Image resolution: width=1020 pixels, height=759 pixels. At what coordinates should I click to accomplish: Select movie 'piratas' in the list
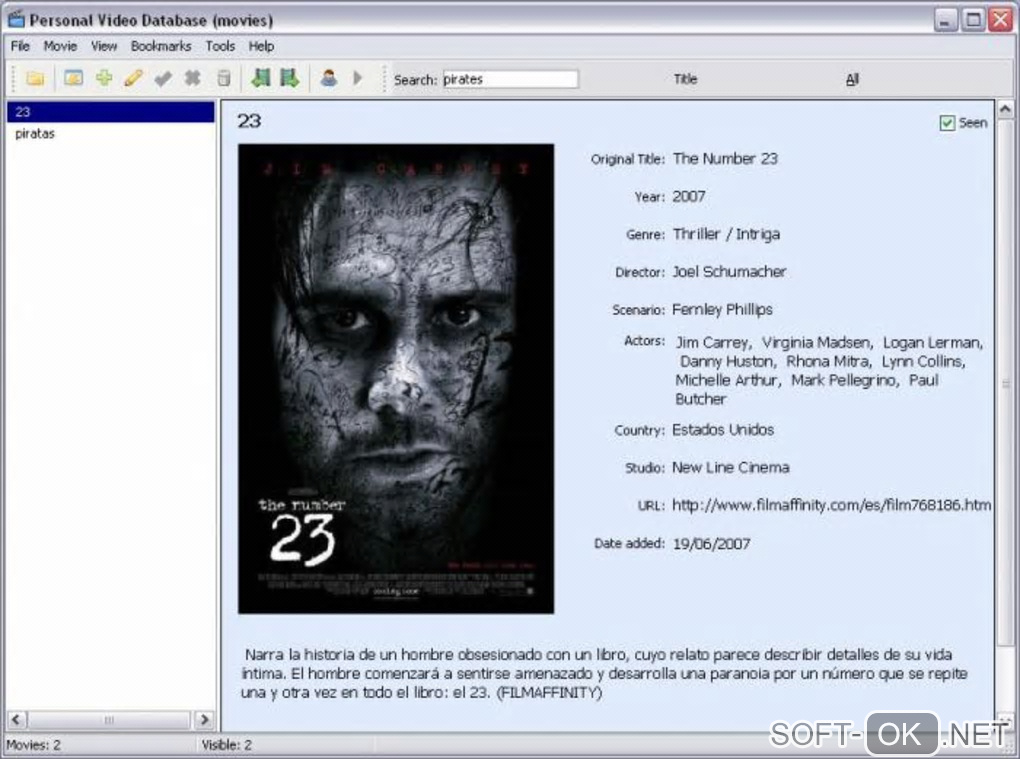(x=111, y=134)
